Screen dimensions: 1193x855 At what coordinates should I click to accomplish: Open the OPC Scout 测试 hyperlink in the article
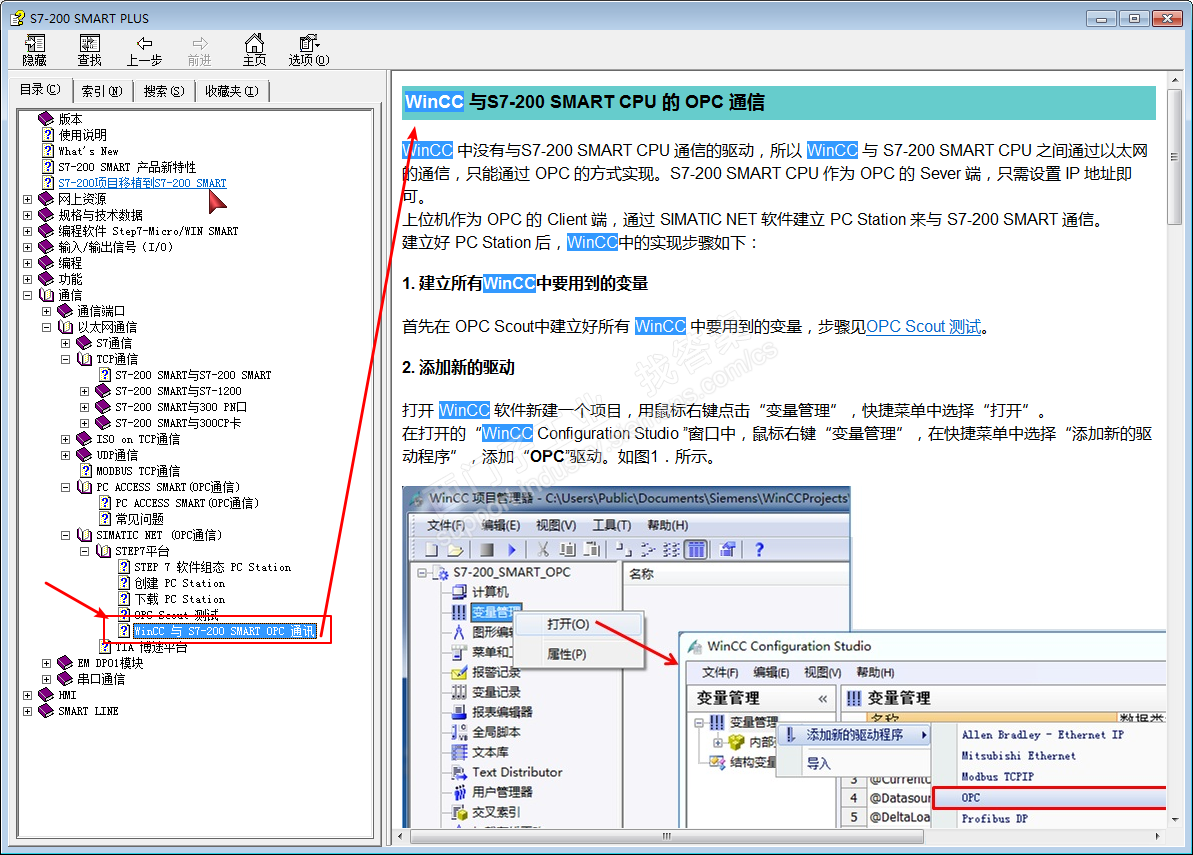point(924,326)
